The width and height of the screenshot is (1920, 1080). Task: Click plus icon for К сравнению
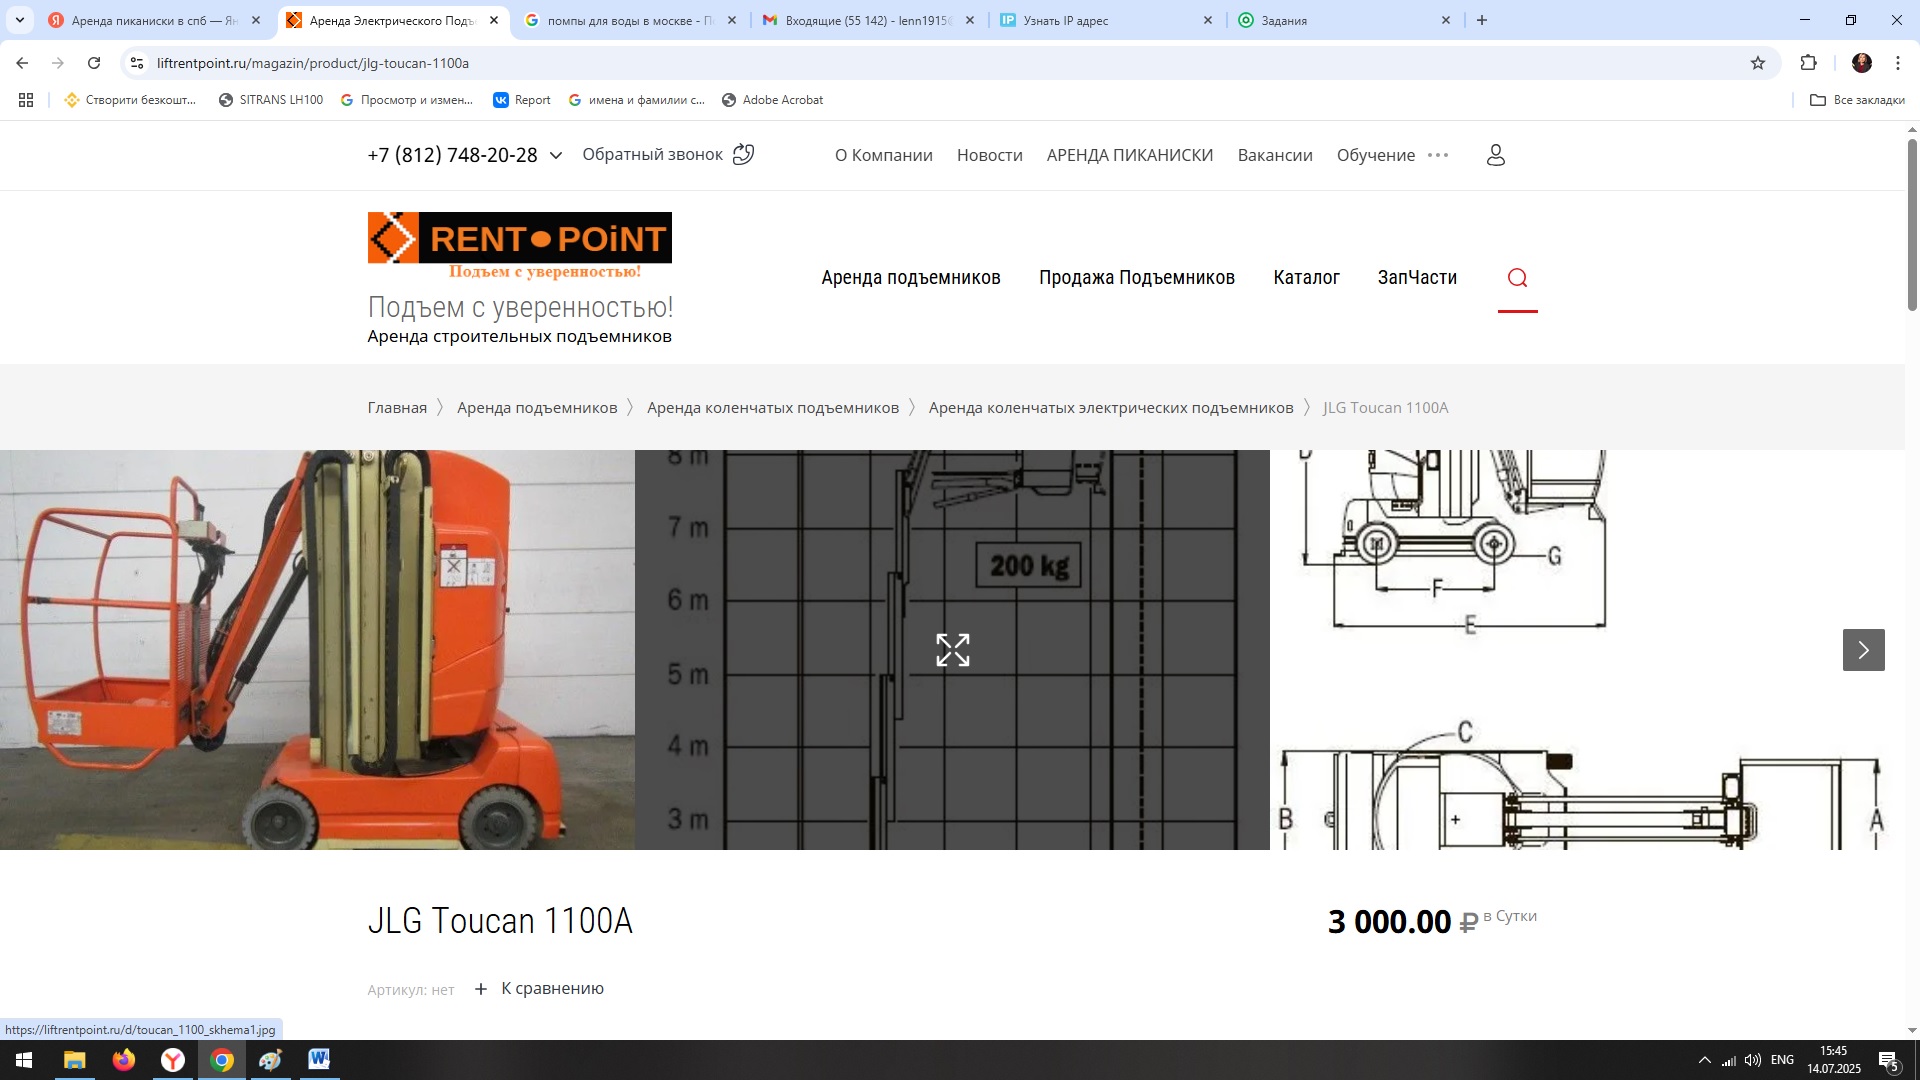click(x=481, y=989)
